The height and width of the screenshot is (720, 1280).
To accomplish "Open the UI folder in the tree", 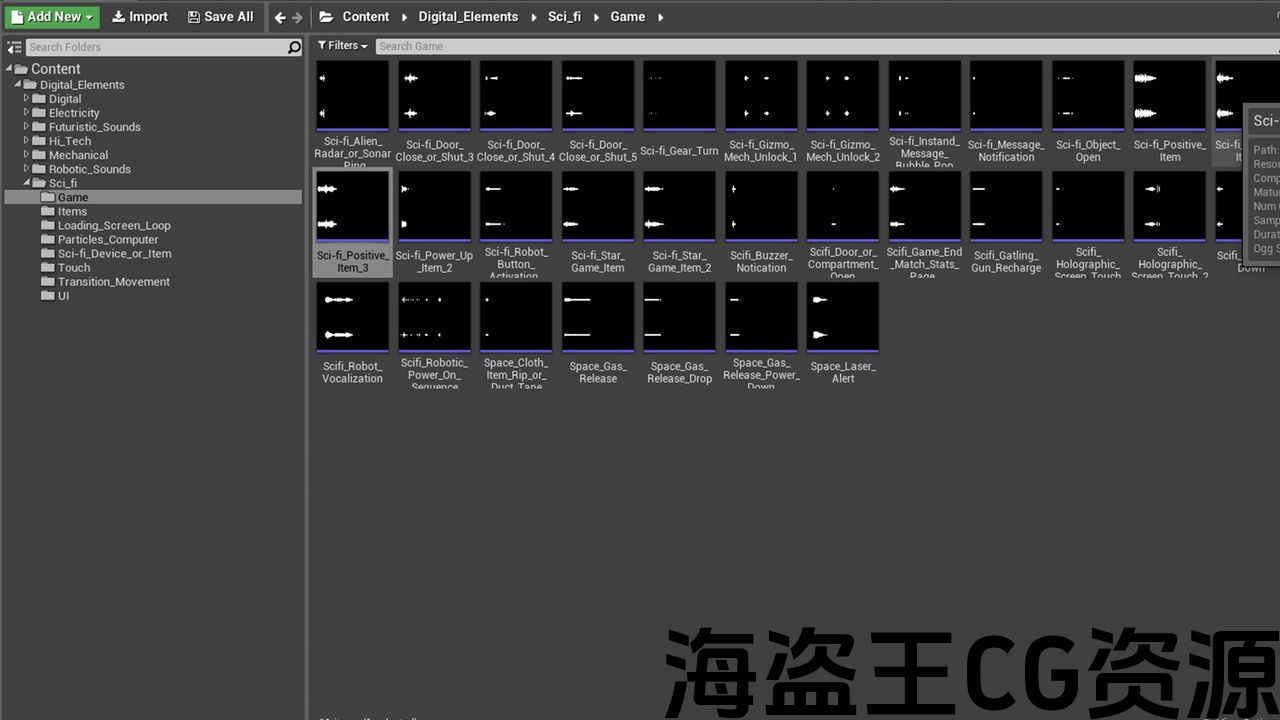I will coord(63,295).
